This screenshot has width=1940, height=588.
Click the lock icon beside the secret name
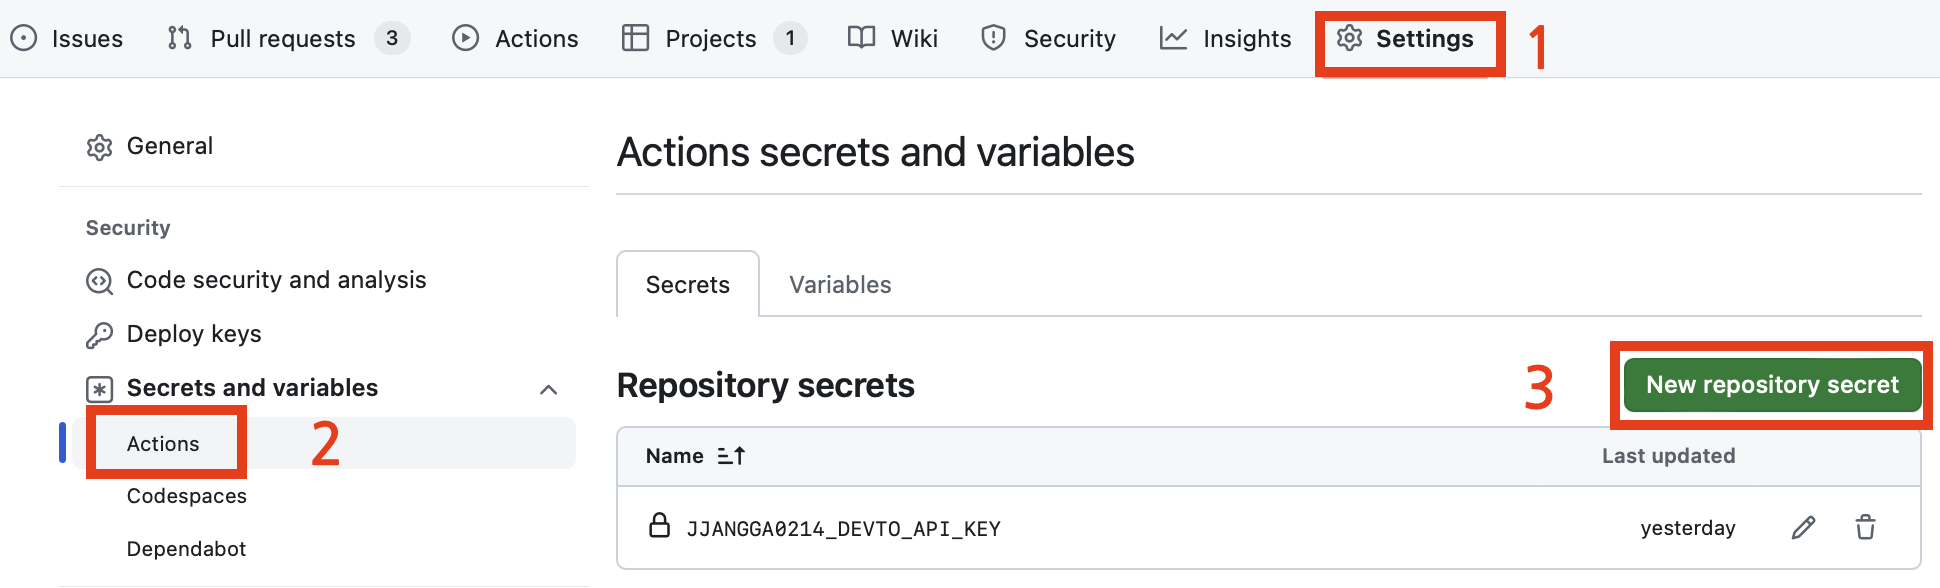click(659, 526)
